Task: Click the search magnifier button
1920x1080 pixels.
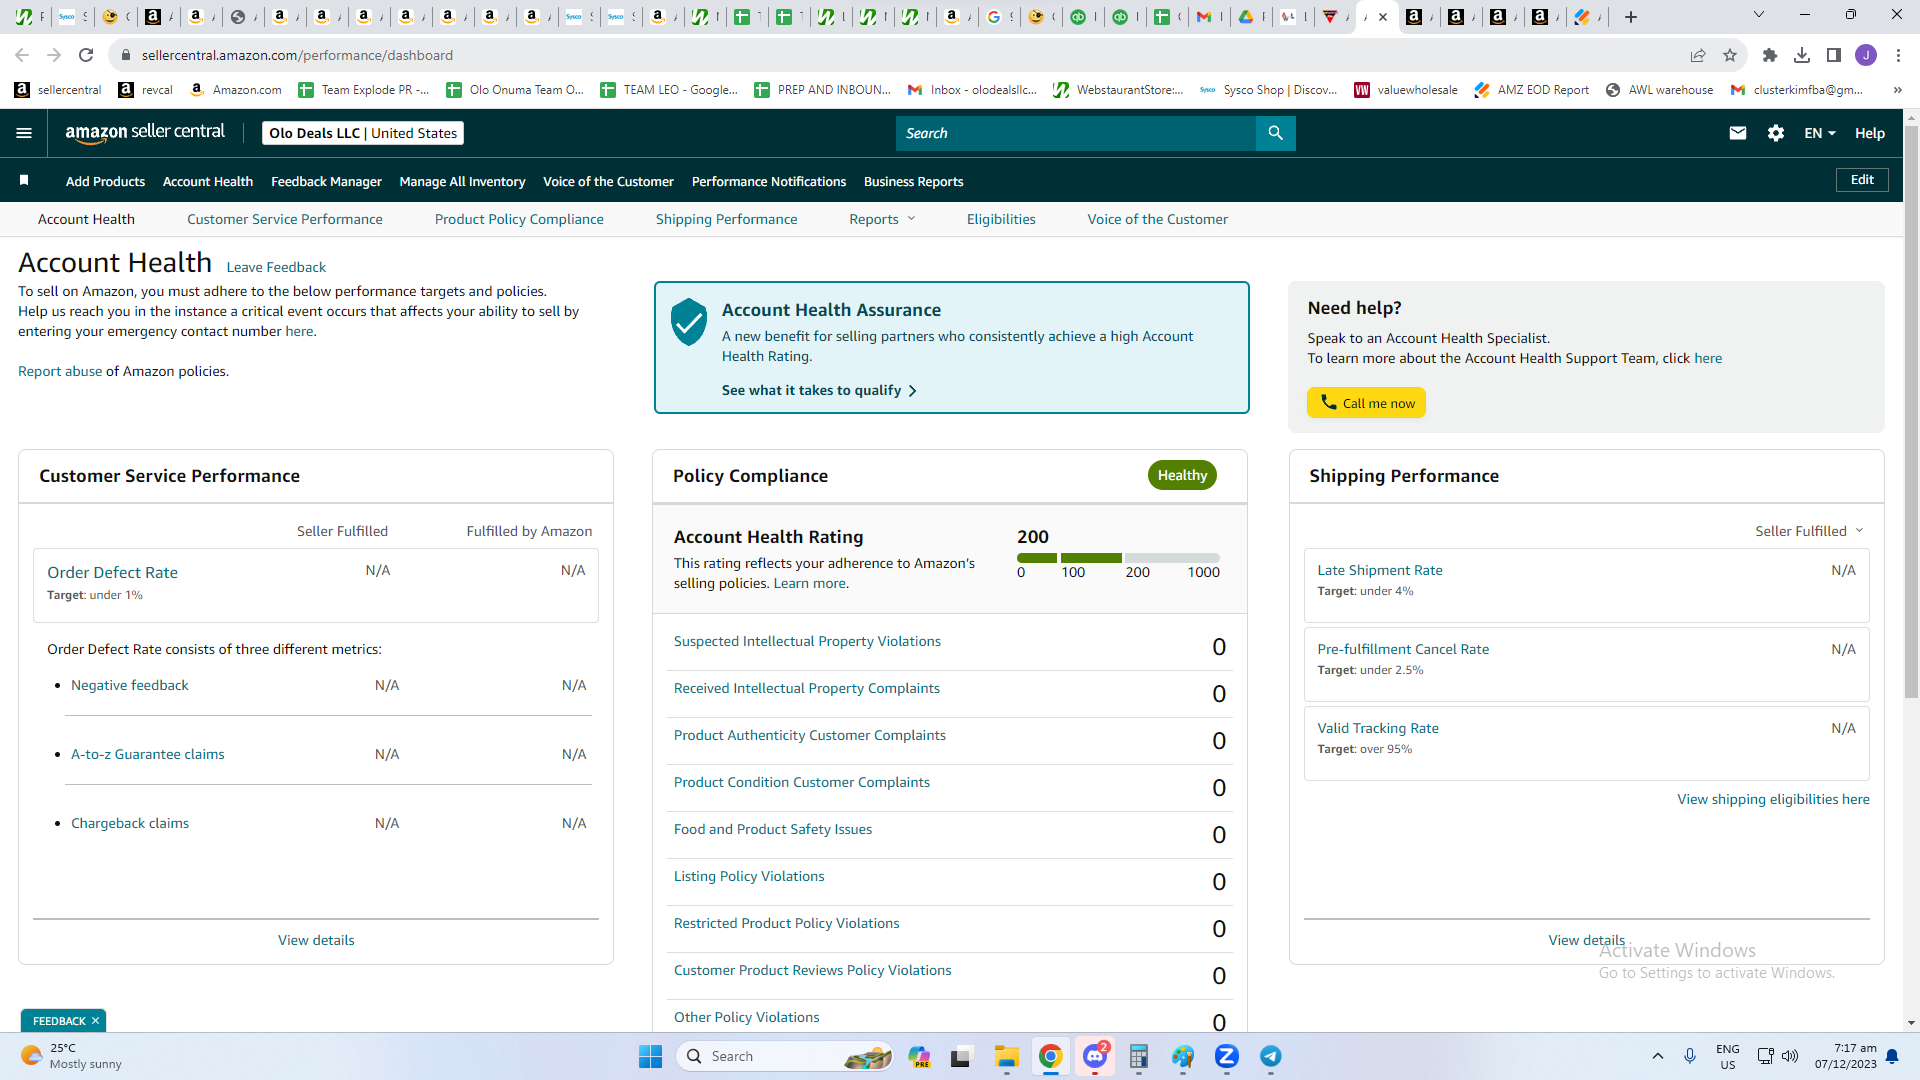Action: click(1275, 133)
